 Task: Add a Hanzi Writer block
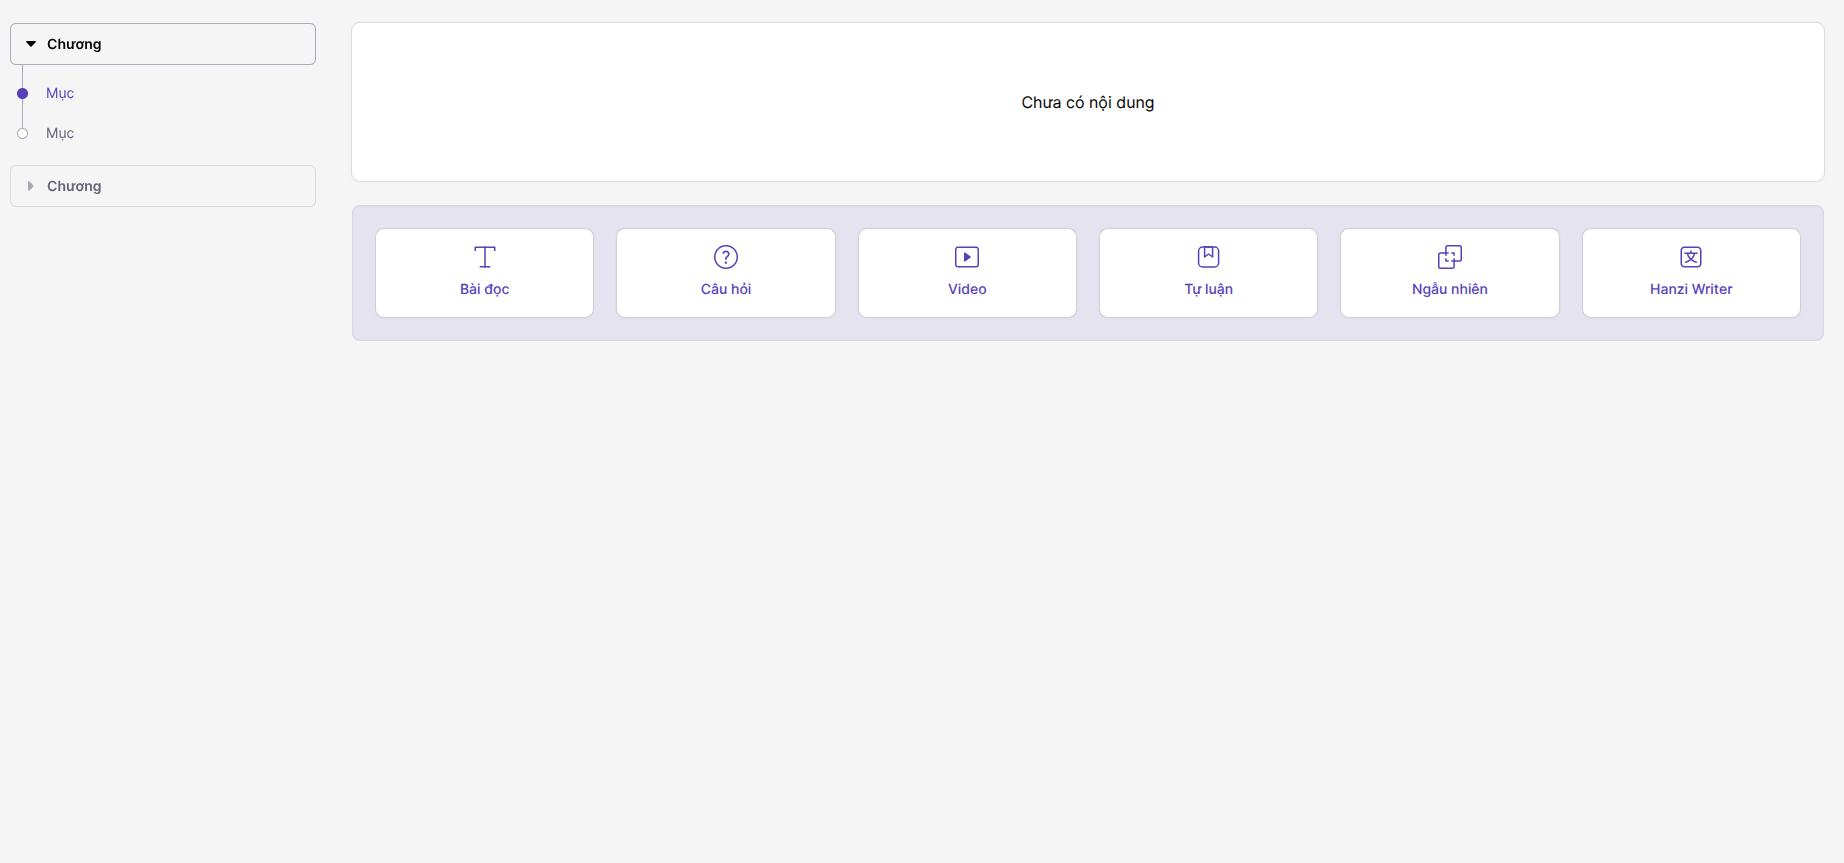[1691, 273]
